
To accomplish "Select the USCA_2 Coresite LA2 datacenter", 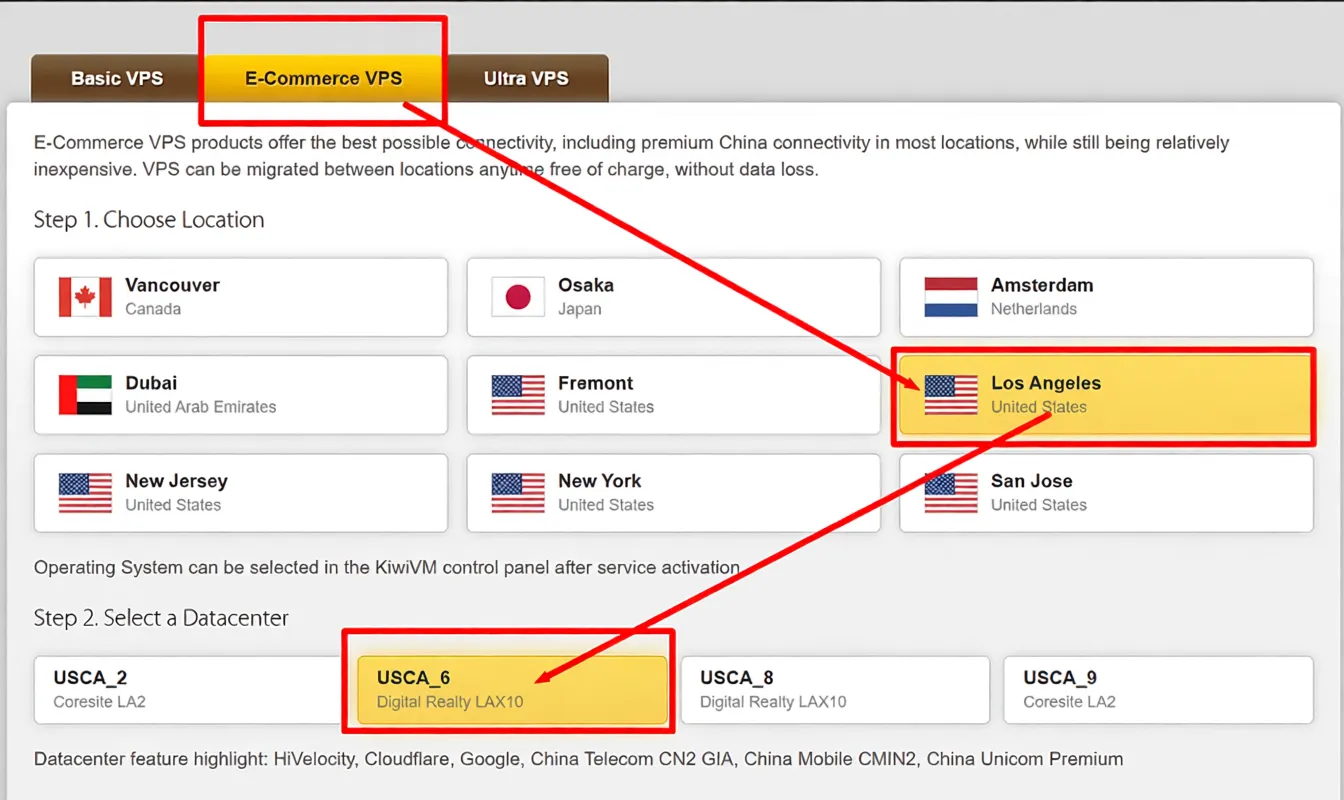I will [189, 690].
